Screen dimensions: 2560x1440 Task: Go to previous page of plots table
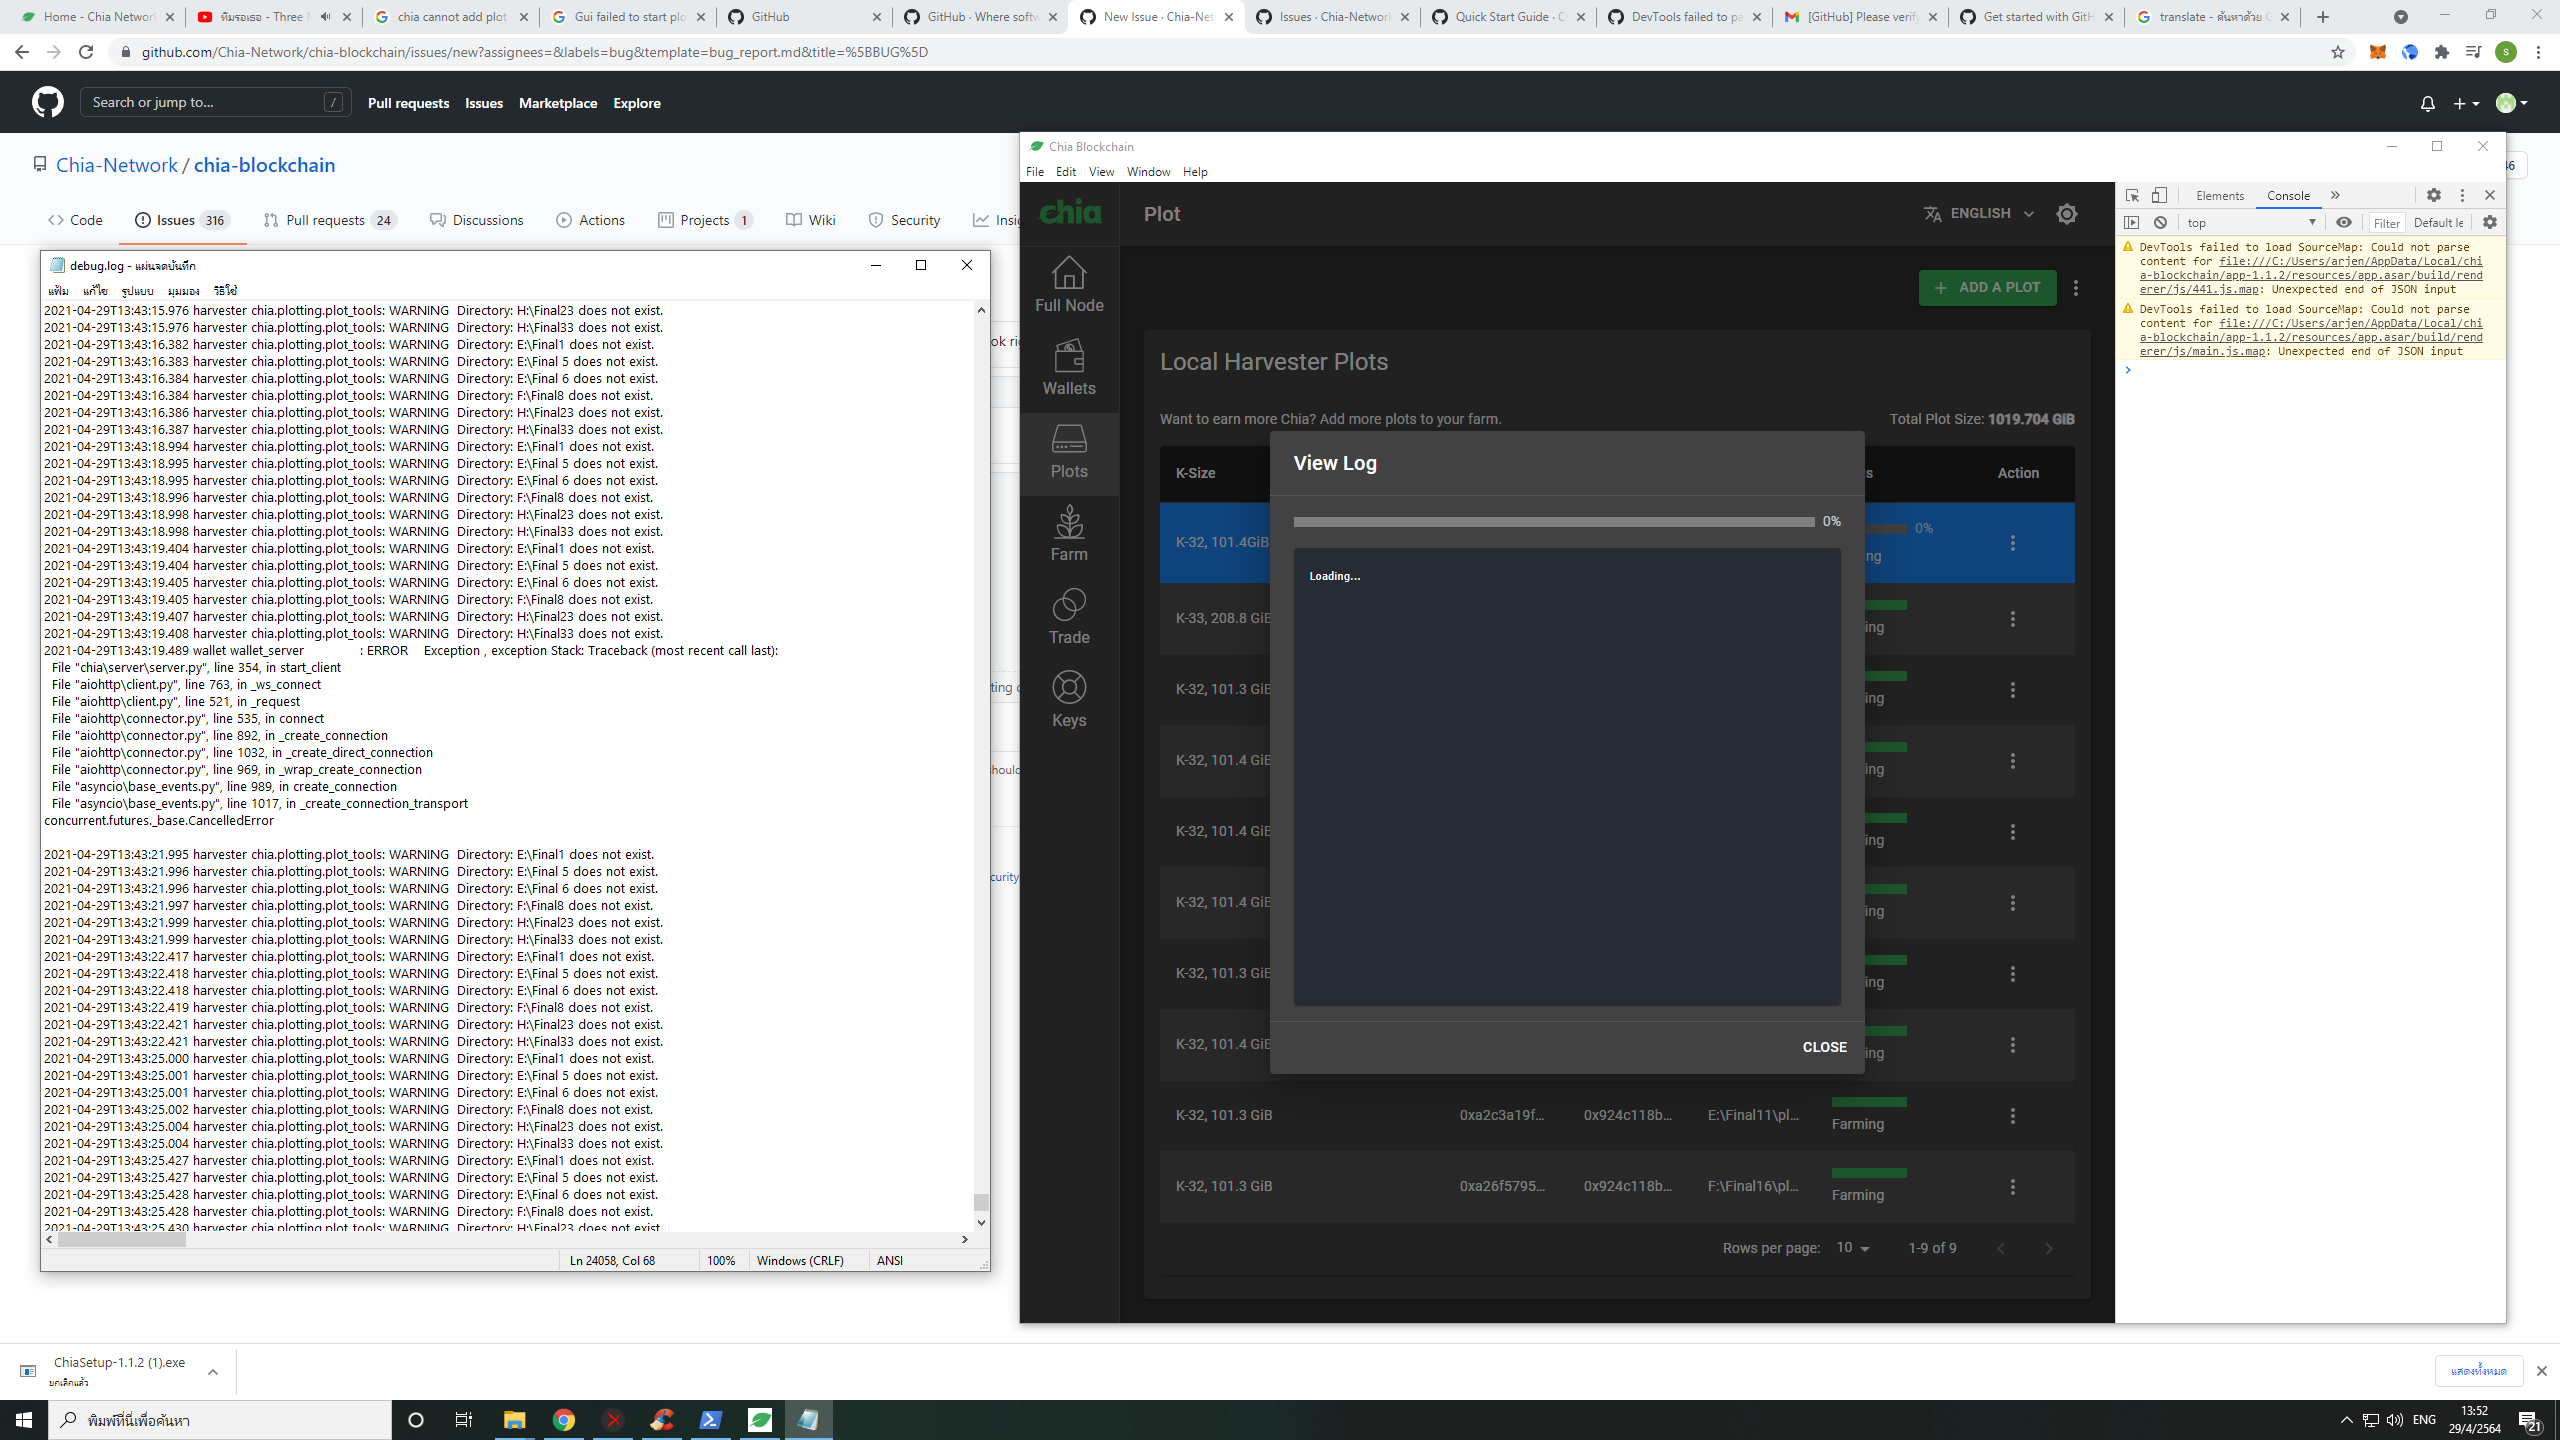coord(2001,1248)
